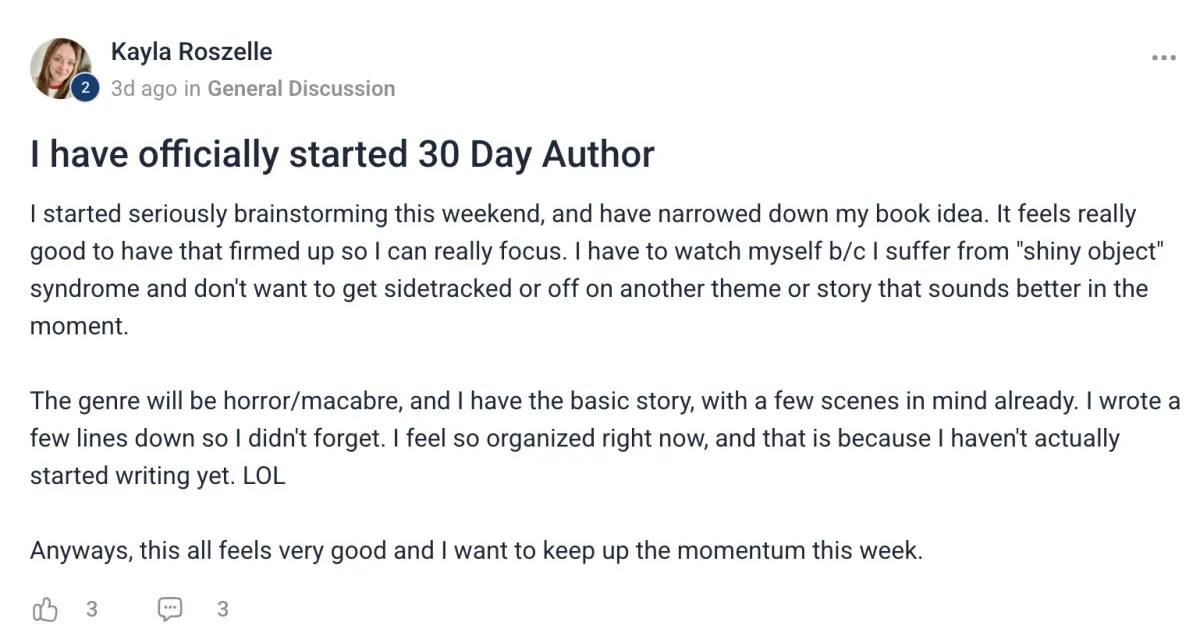
Task: Click the 'LOL' text in the post
Action: pos(264,476)
